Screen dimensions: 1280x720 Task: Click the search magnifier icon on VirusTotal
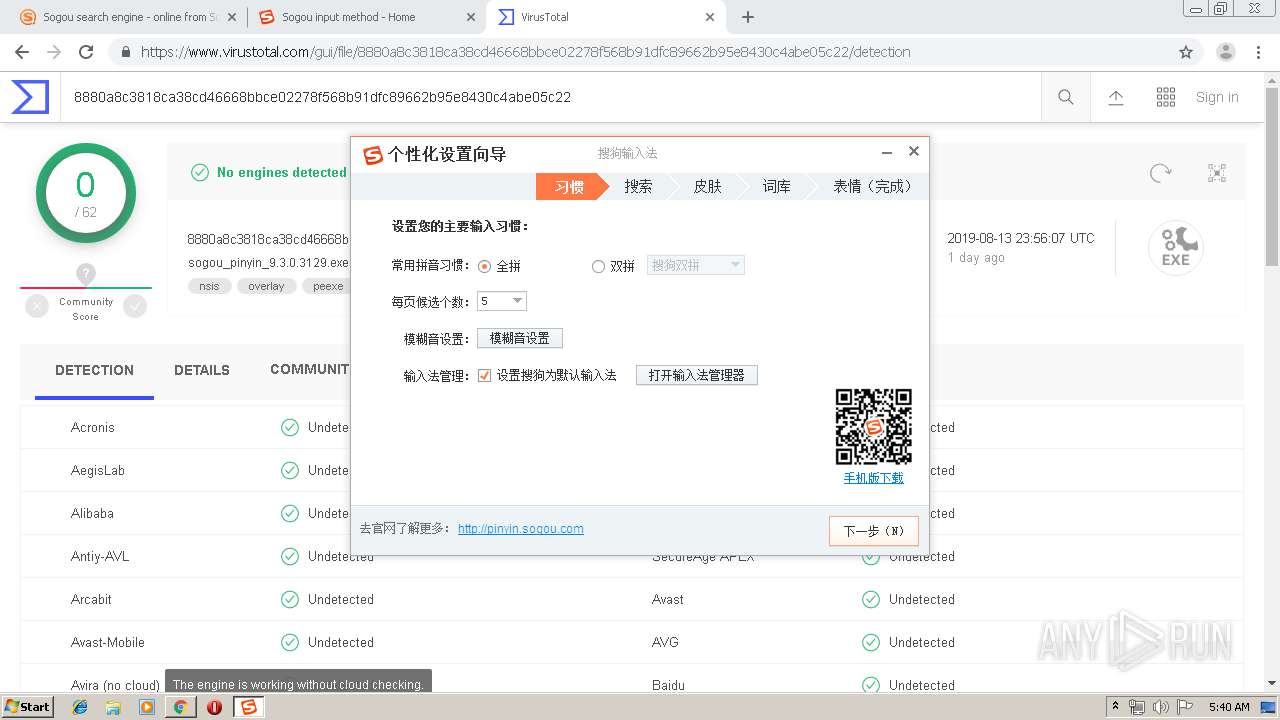click(x=1066, y=97)
